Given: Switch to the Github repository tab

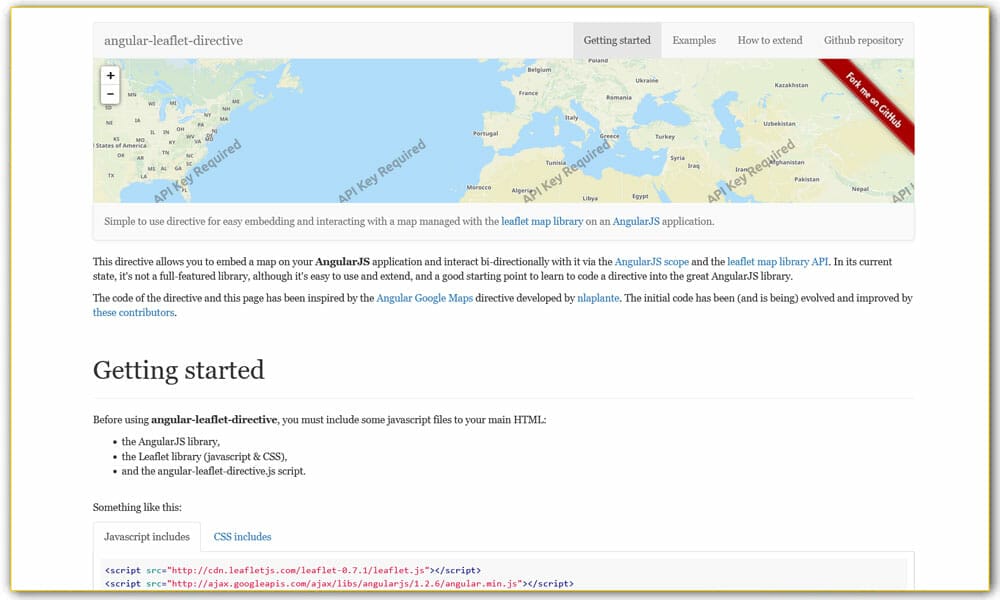Looking at the screenshot, I should [863, 40].
